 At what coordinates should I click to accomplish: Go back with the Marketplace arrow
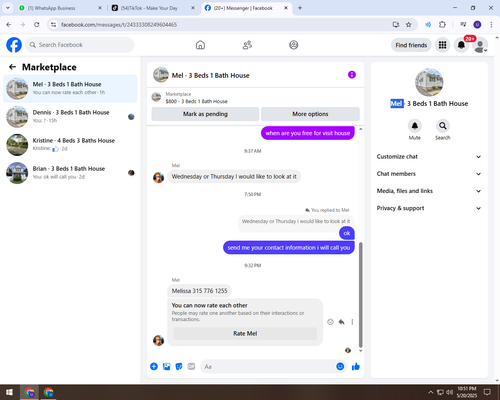tap(12, 67)
